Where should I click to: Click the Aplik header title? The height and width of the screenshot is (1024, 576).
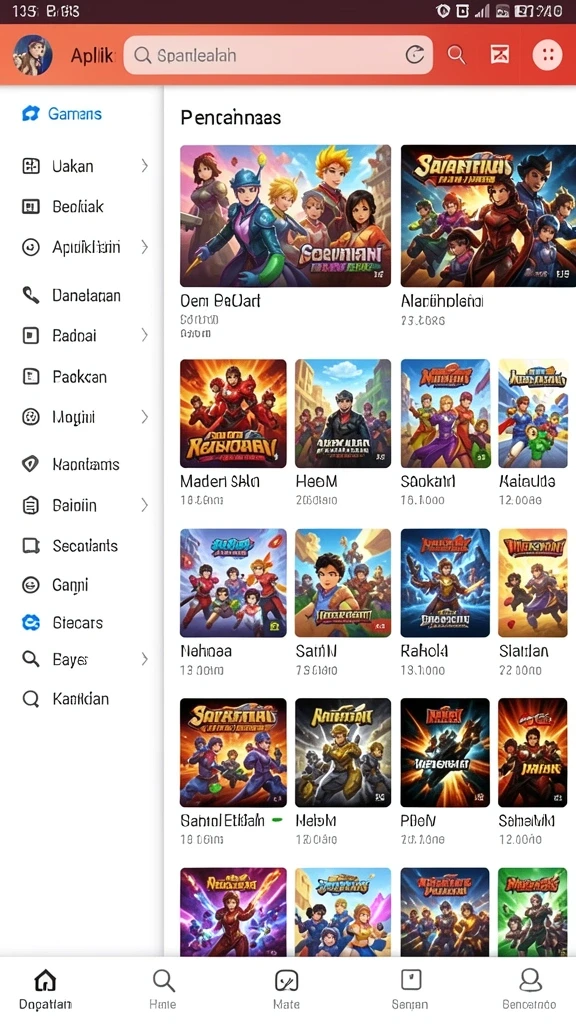pos(93,56)
